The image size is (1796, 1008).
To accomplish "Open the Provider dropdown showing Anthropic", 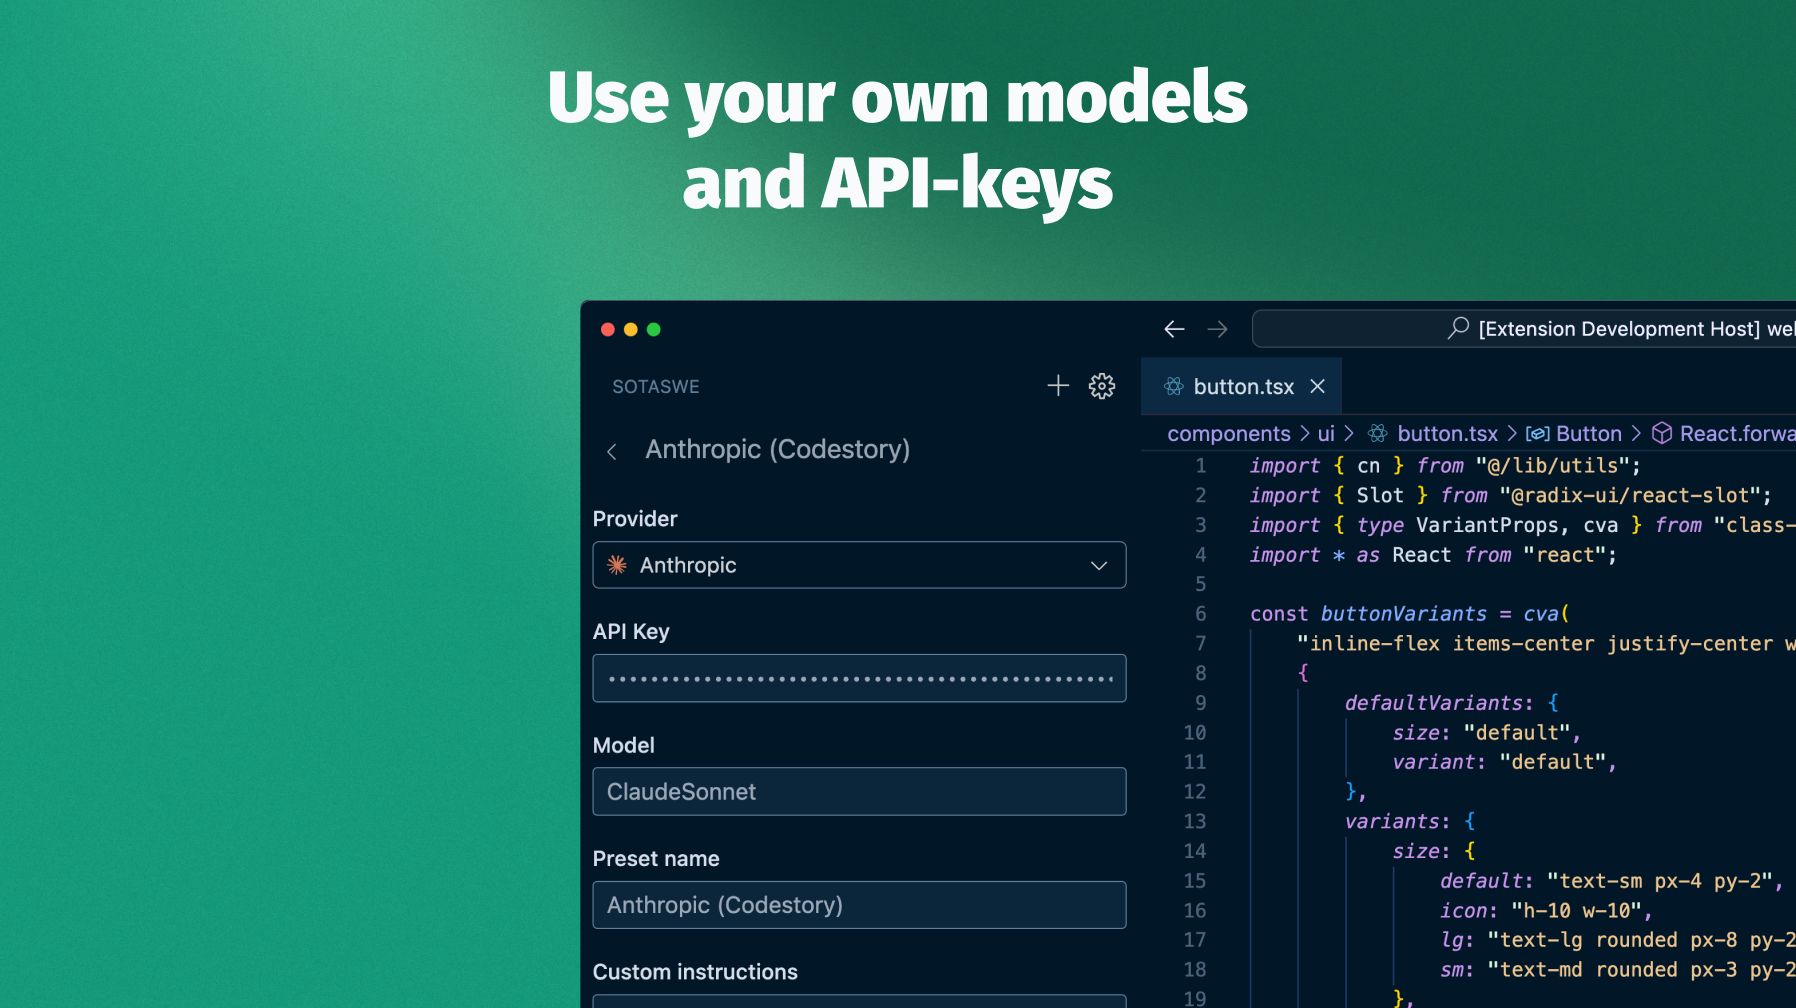I will pyautogui.click(x=859, y=565).
